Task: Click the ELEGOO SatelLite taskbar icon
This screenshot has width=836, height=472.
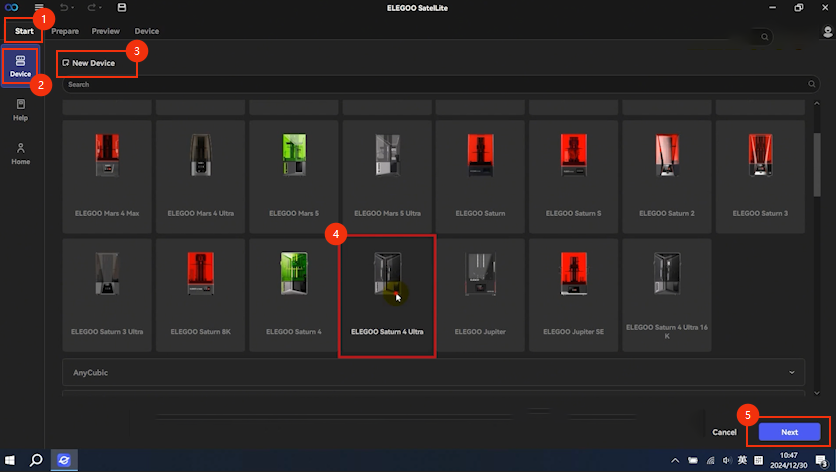Action: pyautogui.click(x=64, y=460)
